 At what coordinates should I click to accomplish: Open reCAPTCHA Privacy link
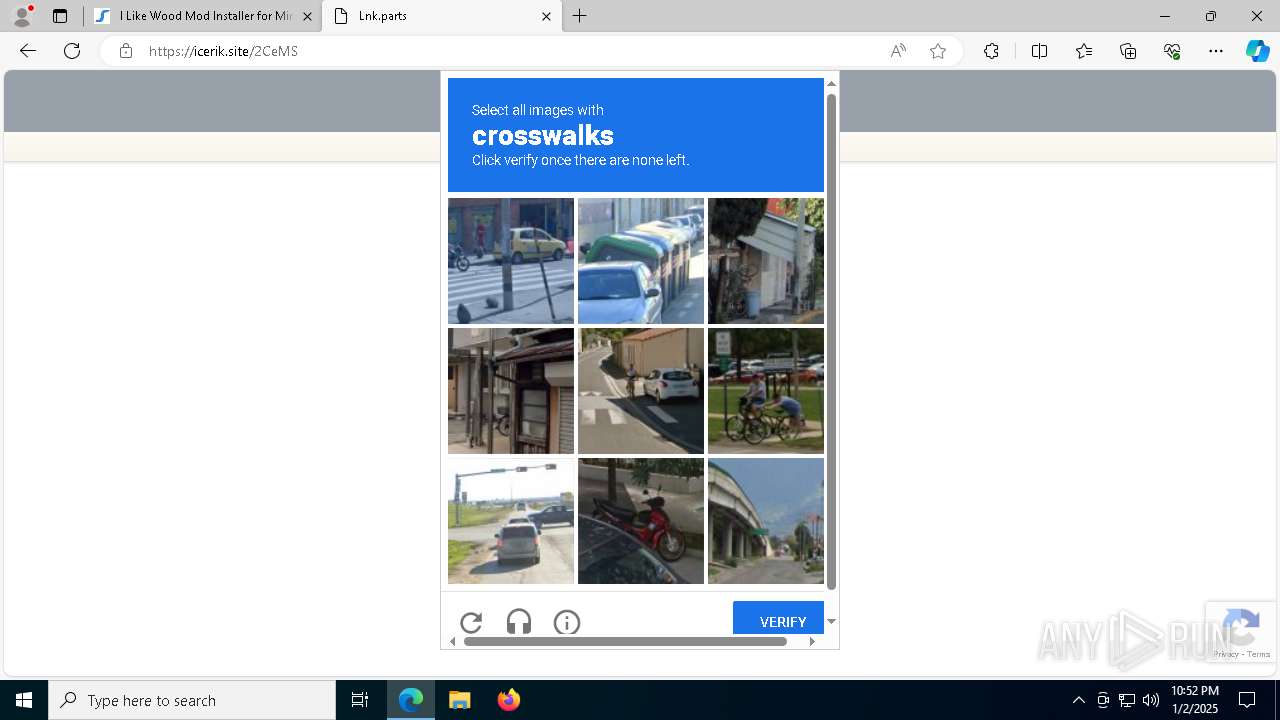tap(1225, 654)
